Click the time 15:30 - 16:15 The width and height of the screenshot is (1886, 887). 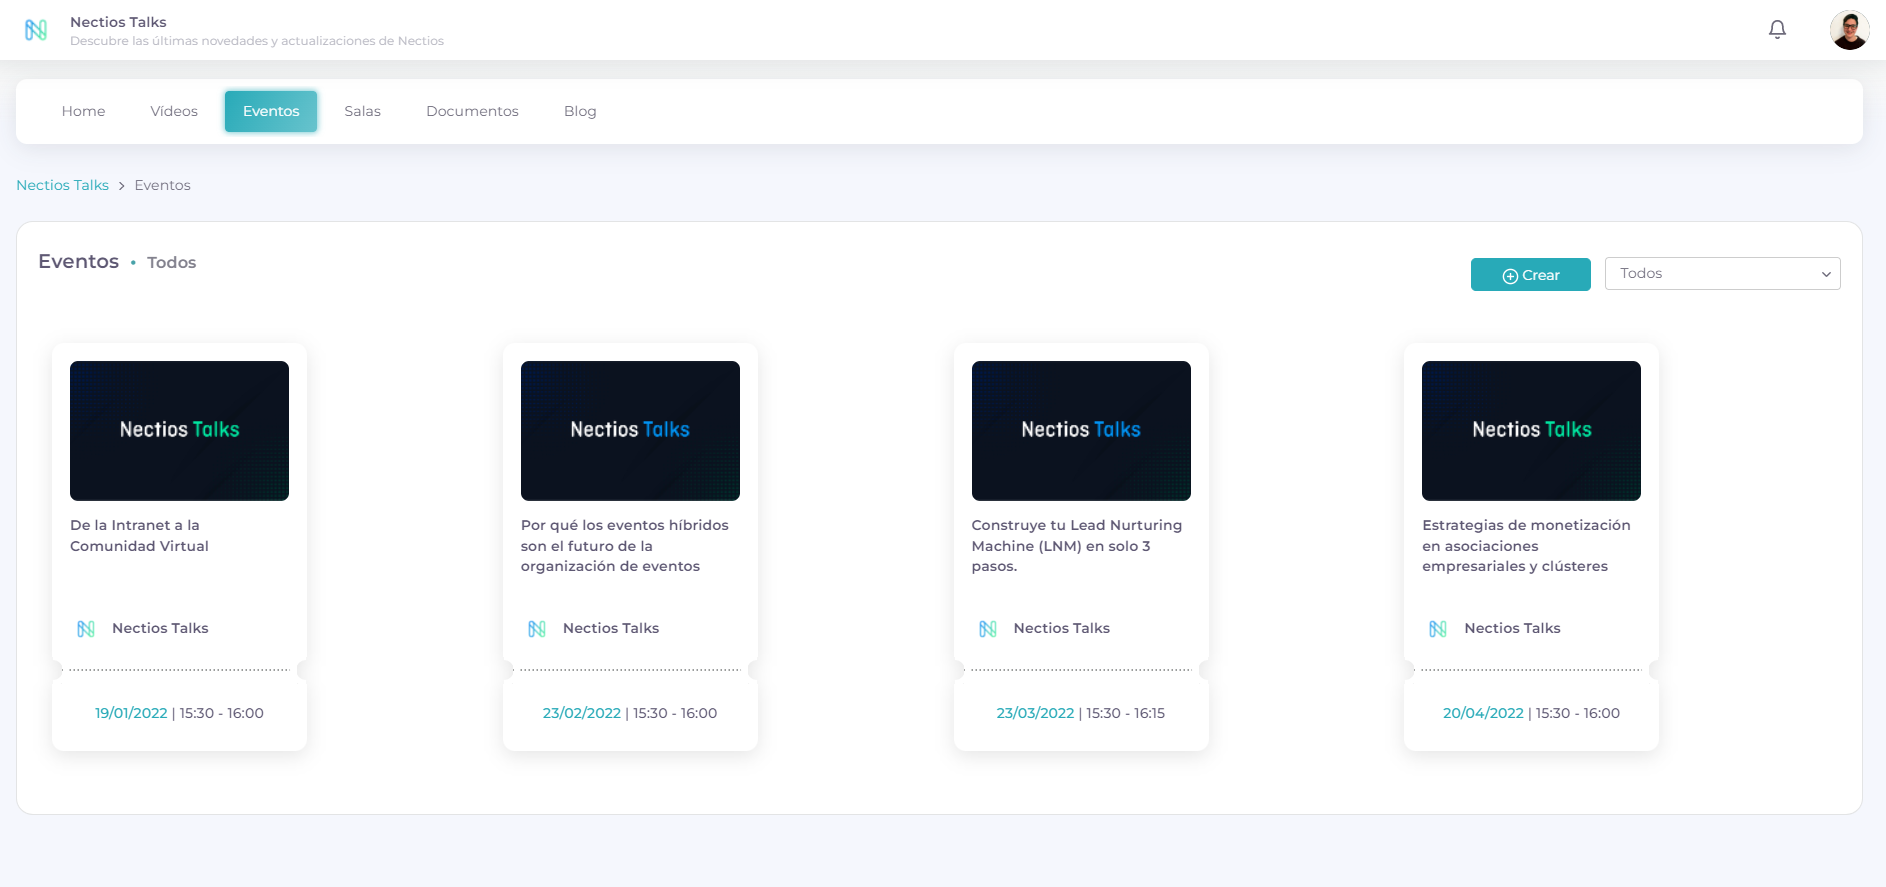pos(1125,713)
